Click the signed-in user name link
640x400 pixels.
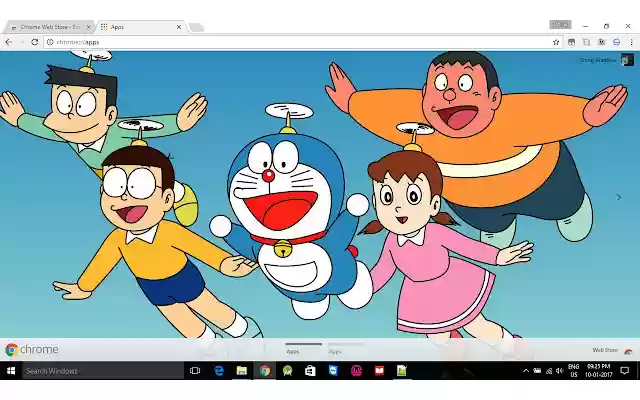click(x=598, y=60)
